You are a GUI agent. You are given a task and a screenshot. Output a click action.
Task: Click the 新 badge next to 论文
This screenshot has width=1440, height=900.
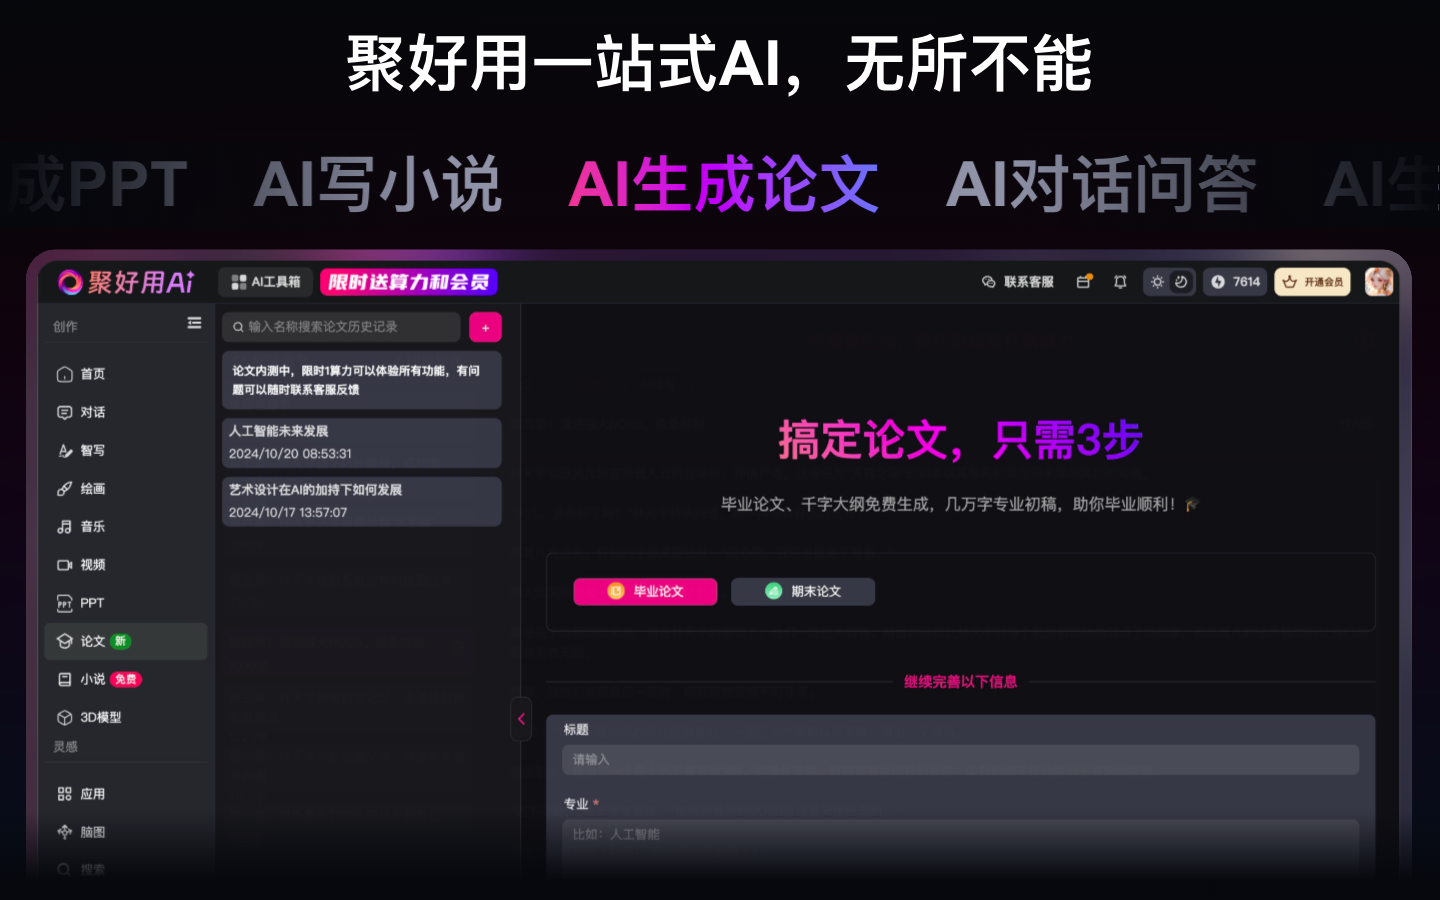tap(121, 641)
